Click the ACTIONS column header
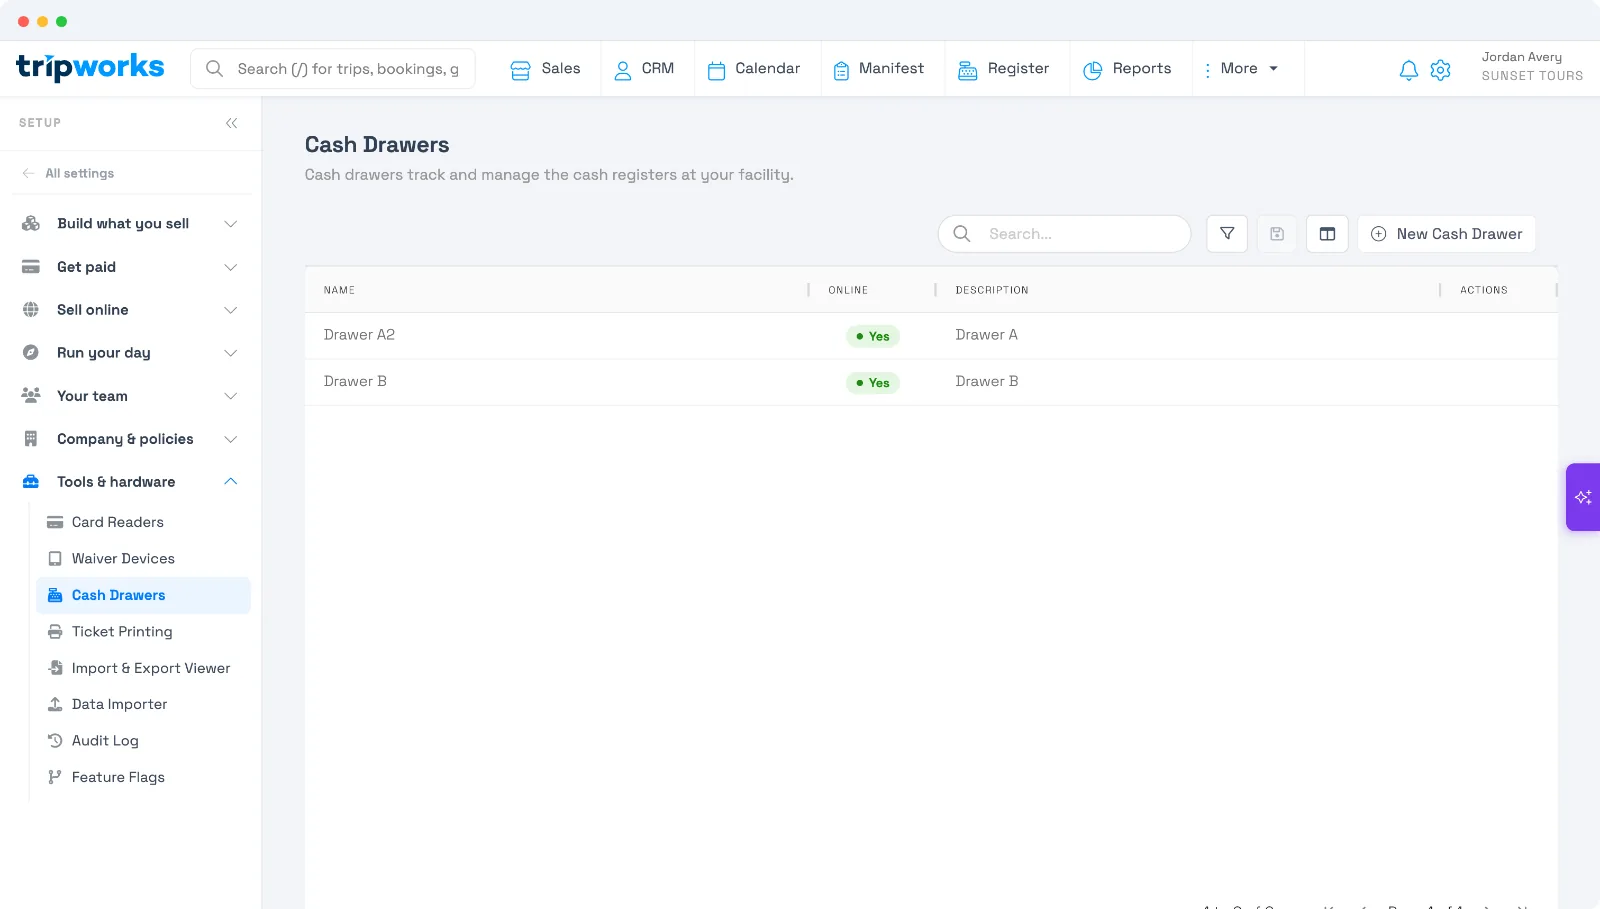Screen dimensions: 1600x909 (x=1483, y=290)
